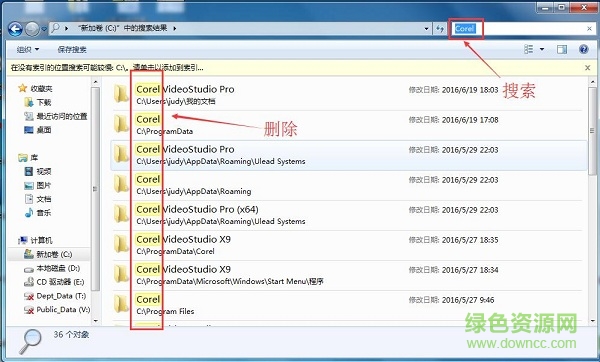Open the 图片 (Pictures) library

(44, 185)
